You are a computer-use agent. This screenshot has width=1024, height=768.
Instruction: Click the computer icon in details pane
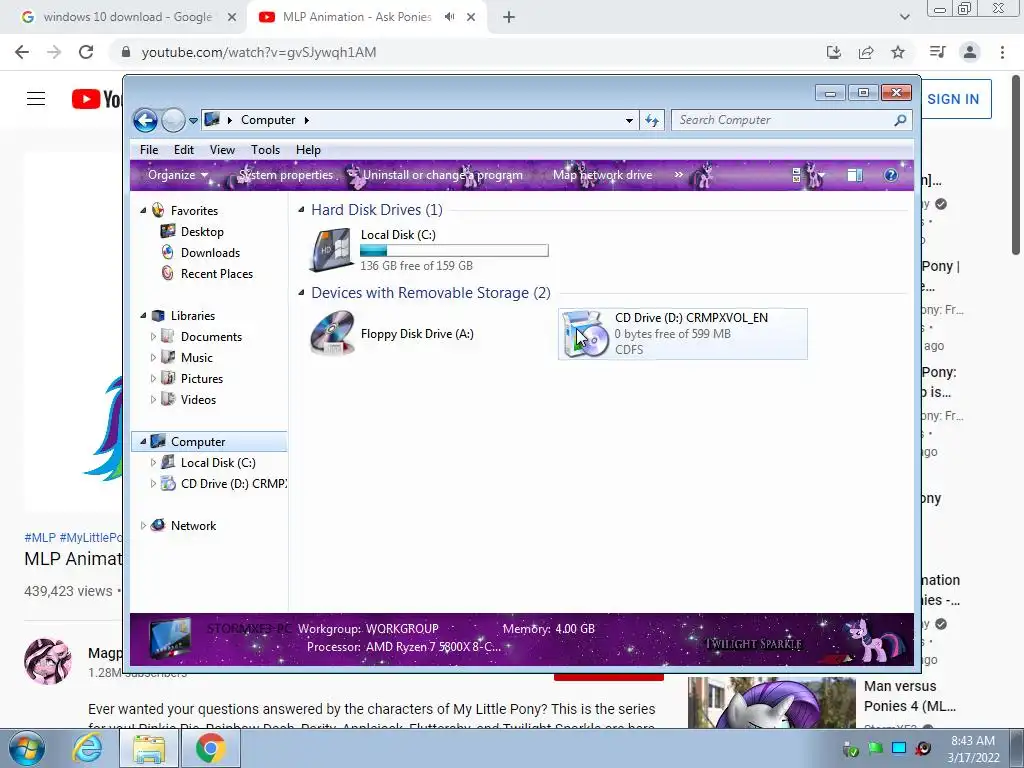tap(170, 639)
